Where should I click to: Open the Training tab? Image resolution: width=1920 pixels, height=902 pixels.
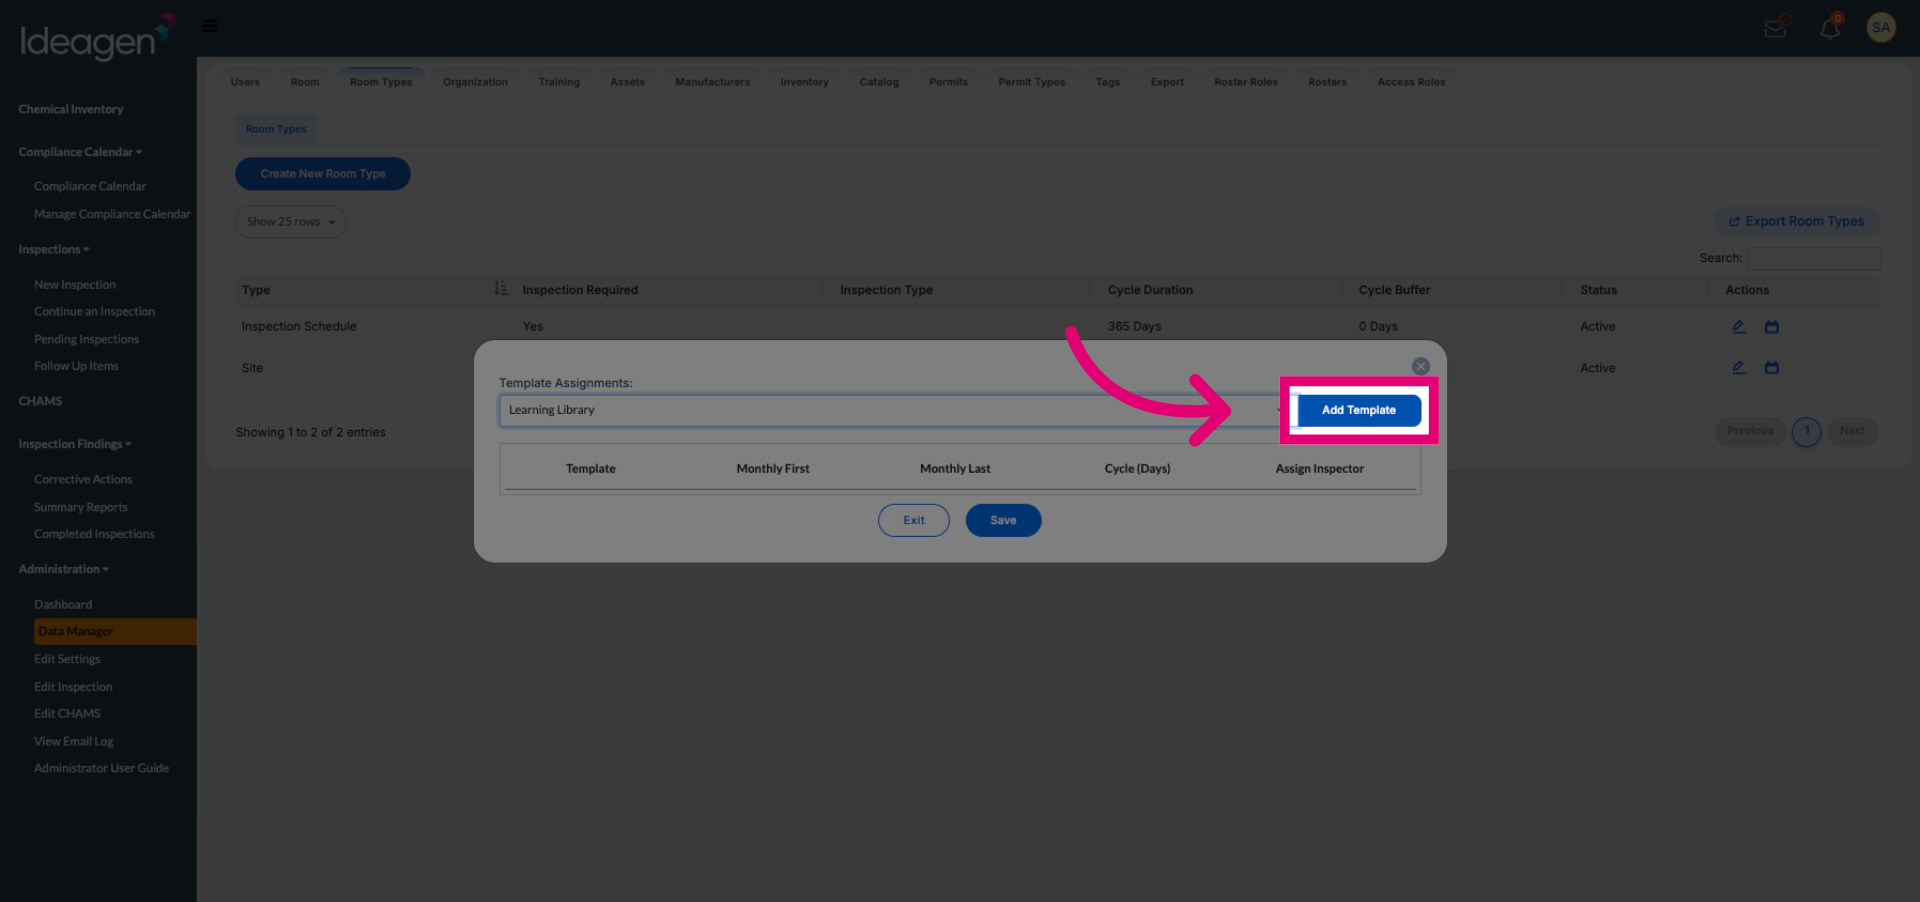(559, 82)
